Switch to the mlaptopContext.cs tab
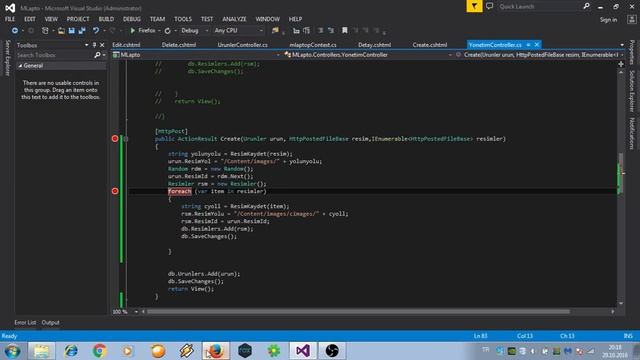Viewport: 640px width, 360px height. (x=313, y=45)
